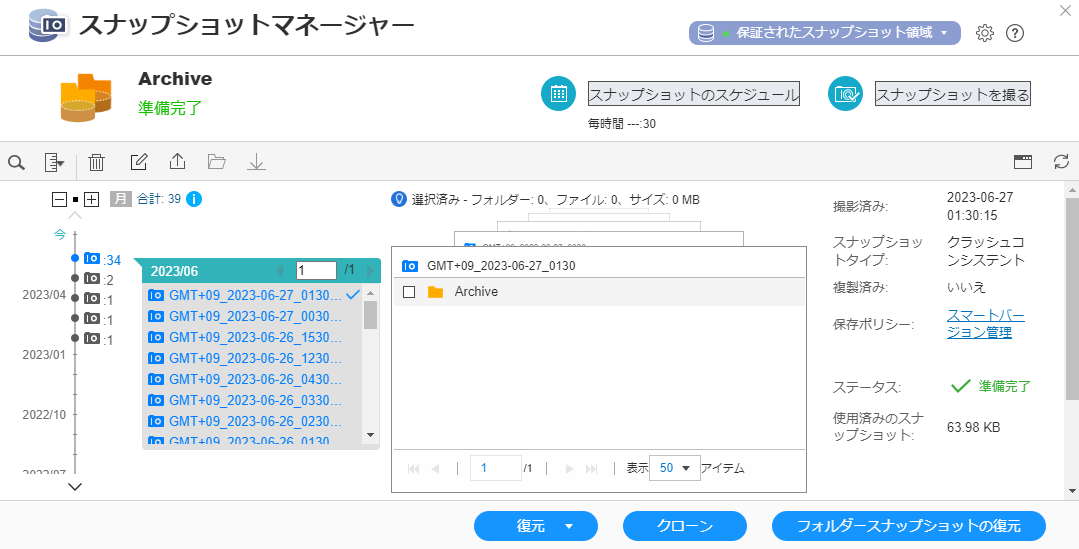Check the Archive folder checkbox
This screenshot has width=1079, height=549.
(x=408, y=292)
